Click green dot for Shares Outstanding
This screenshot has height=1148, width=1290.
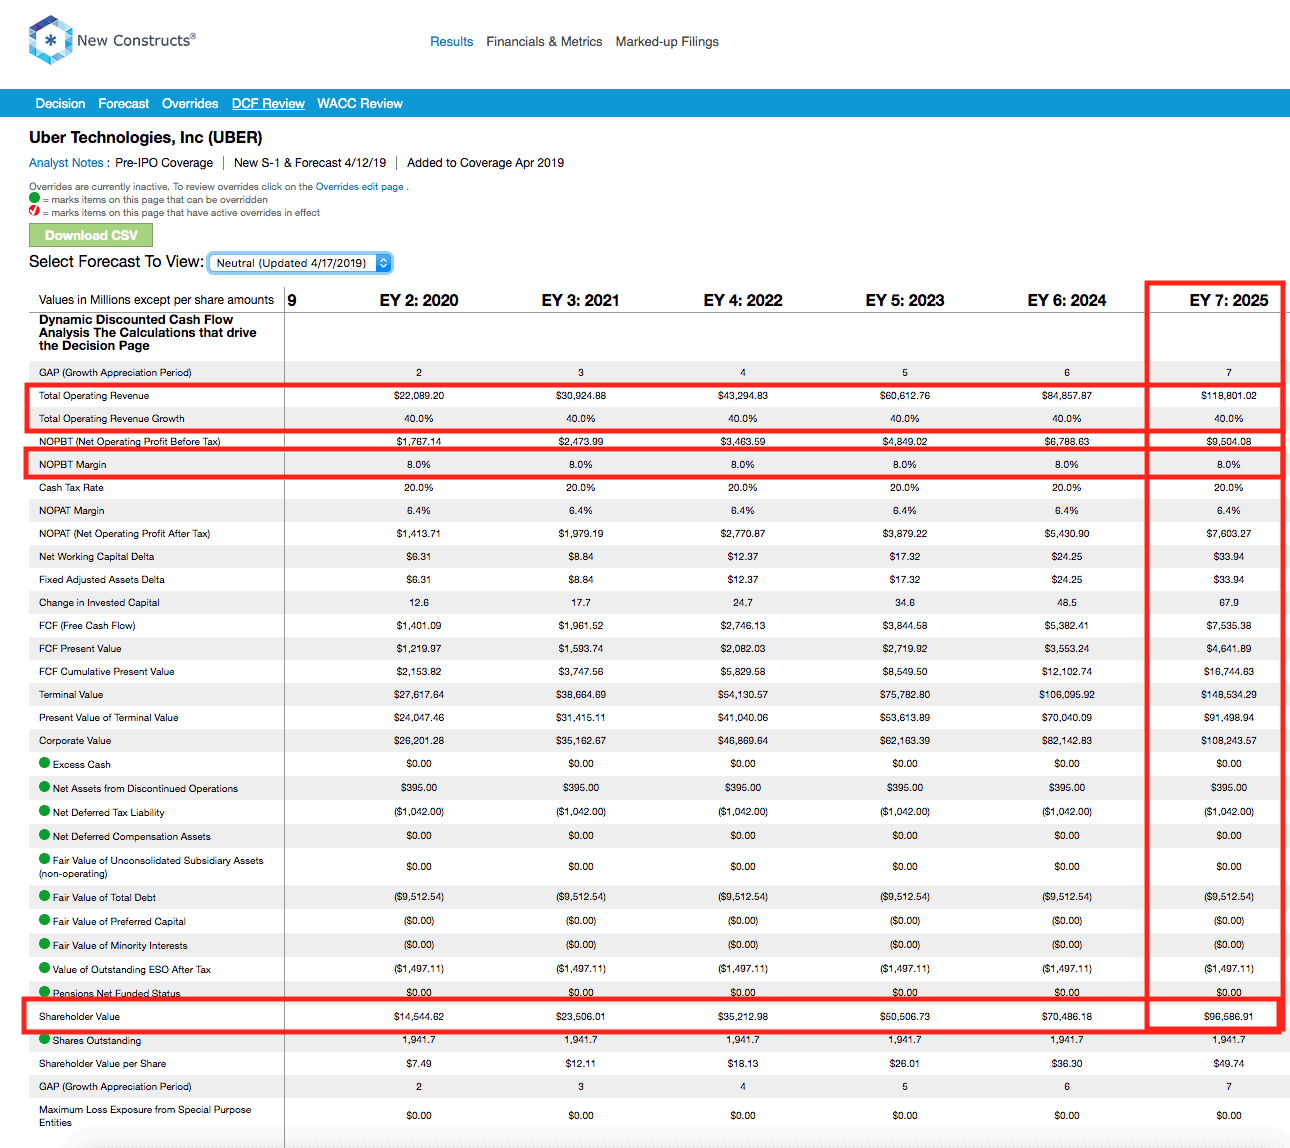click(44, 1039)
